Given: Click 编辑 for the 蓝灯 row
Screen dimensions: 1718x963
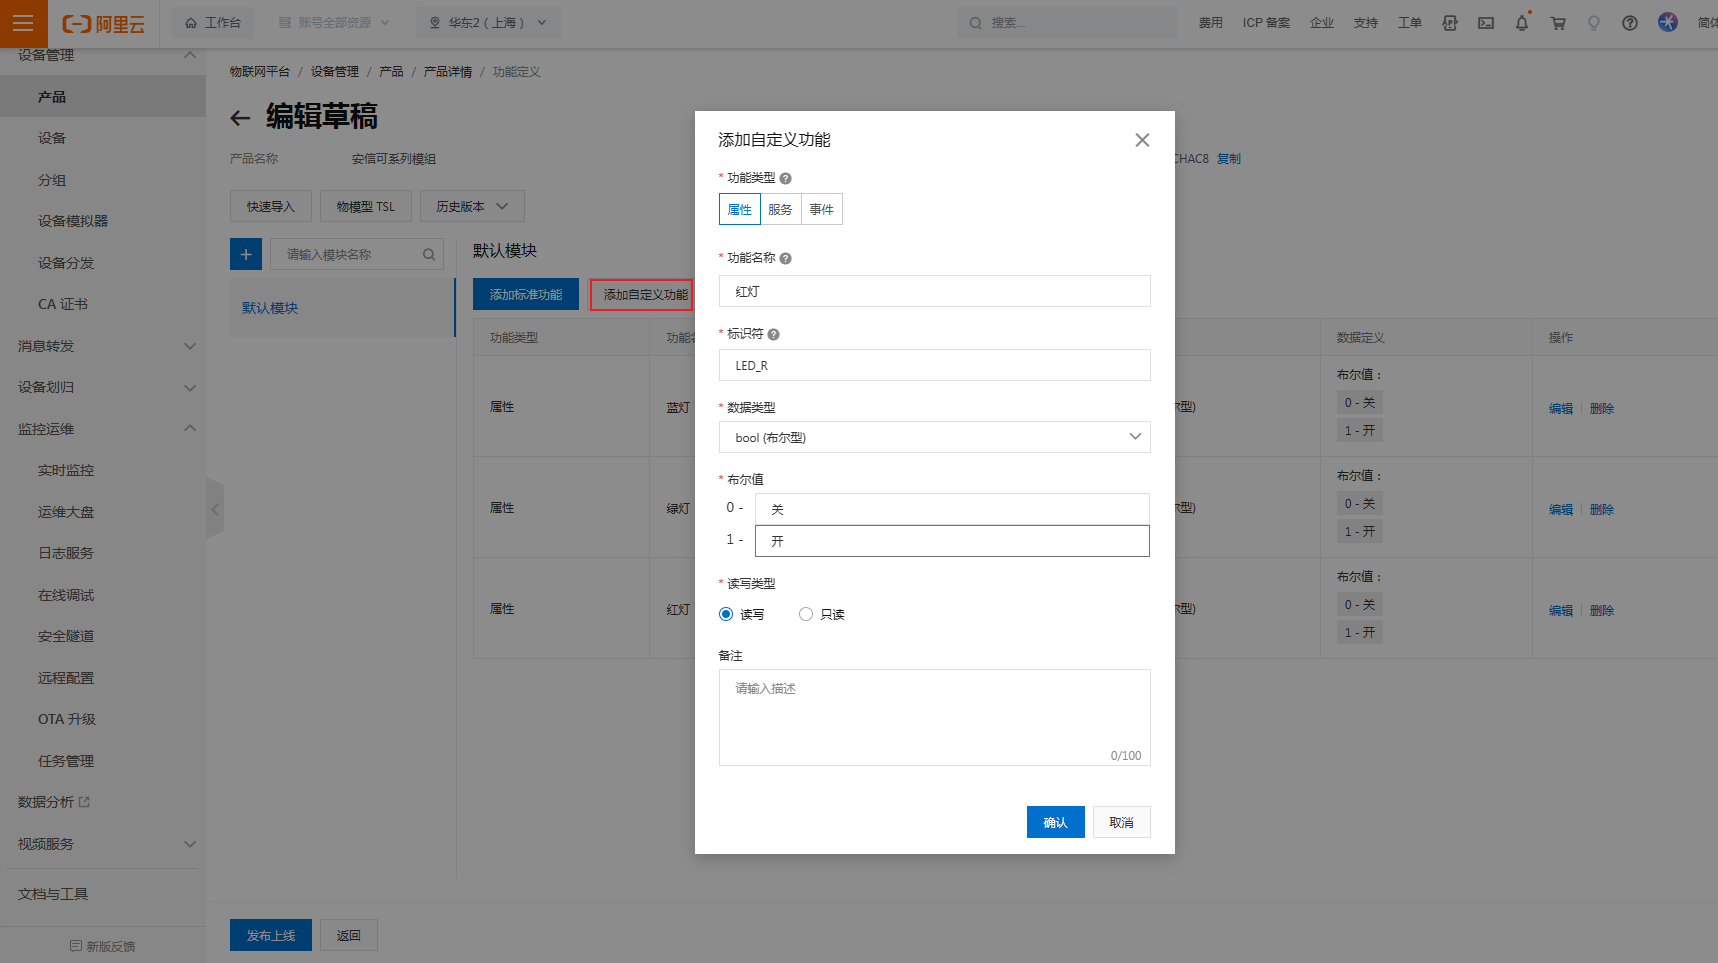Looking at the screenshot, I should [x=1561, y=408].
